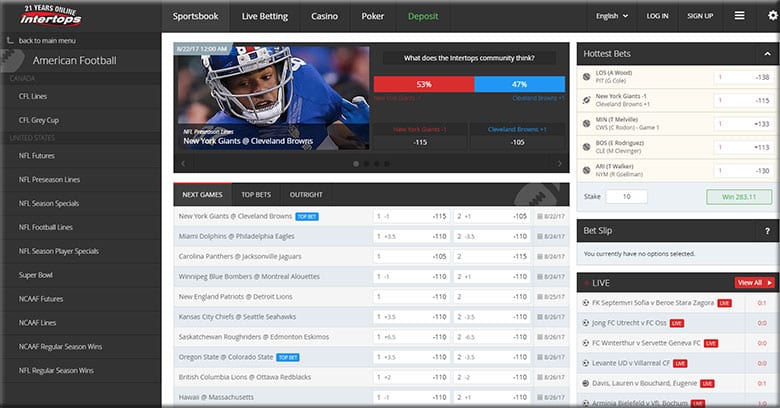Switch to TOP BETS tab
The height and width of the screenshot is (408, 780).
pos(256,195)
